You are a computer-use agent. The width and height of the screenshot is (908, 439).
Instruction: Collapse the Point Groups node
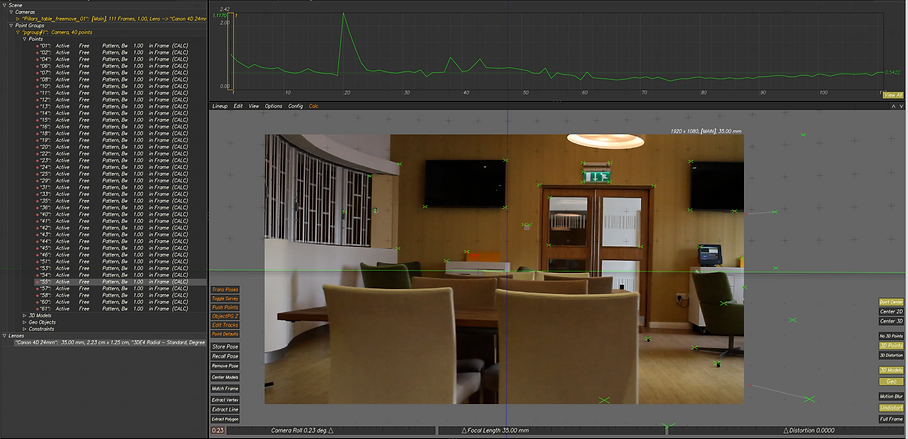[11, 25]
